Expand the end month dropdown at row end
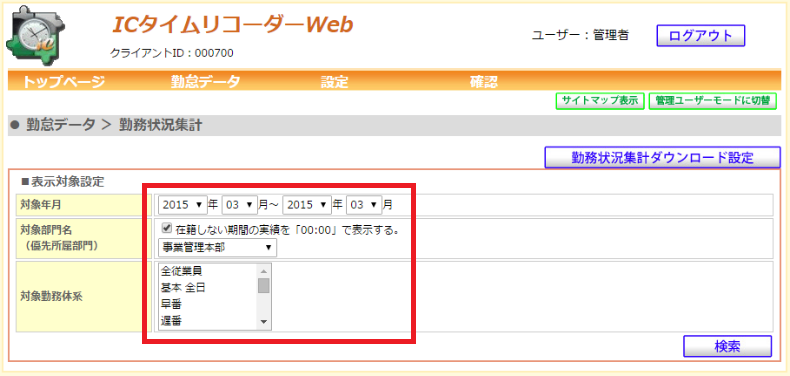Viewport: 790px width, 376px height. point(364,205)
